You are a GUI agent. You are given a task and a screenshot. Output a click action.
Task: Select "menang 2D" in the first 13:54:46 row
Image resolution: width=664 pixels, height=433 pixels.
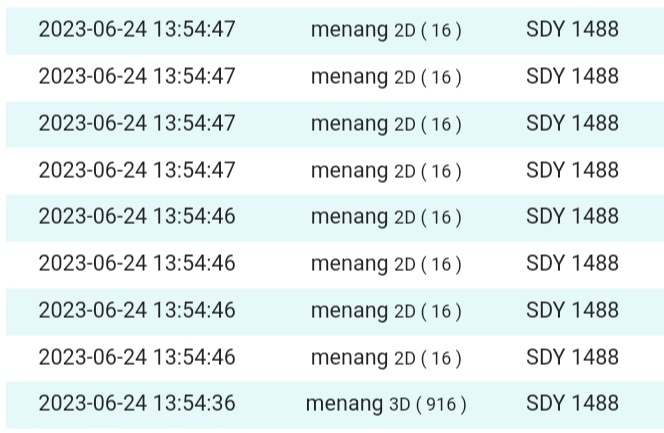[386, 216]
